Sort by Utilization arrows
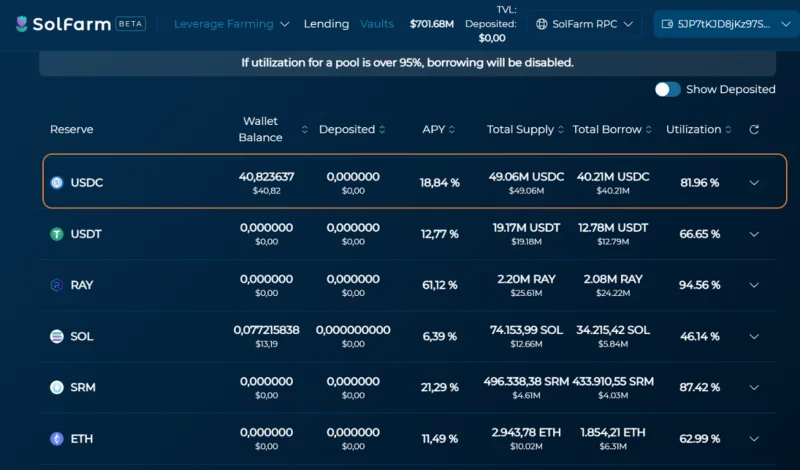The width and height of the screenshot is (800, 470). click(729, 130)
